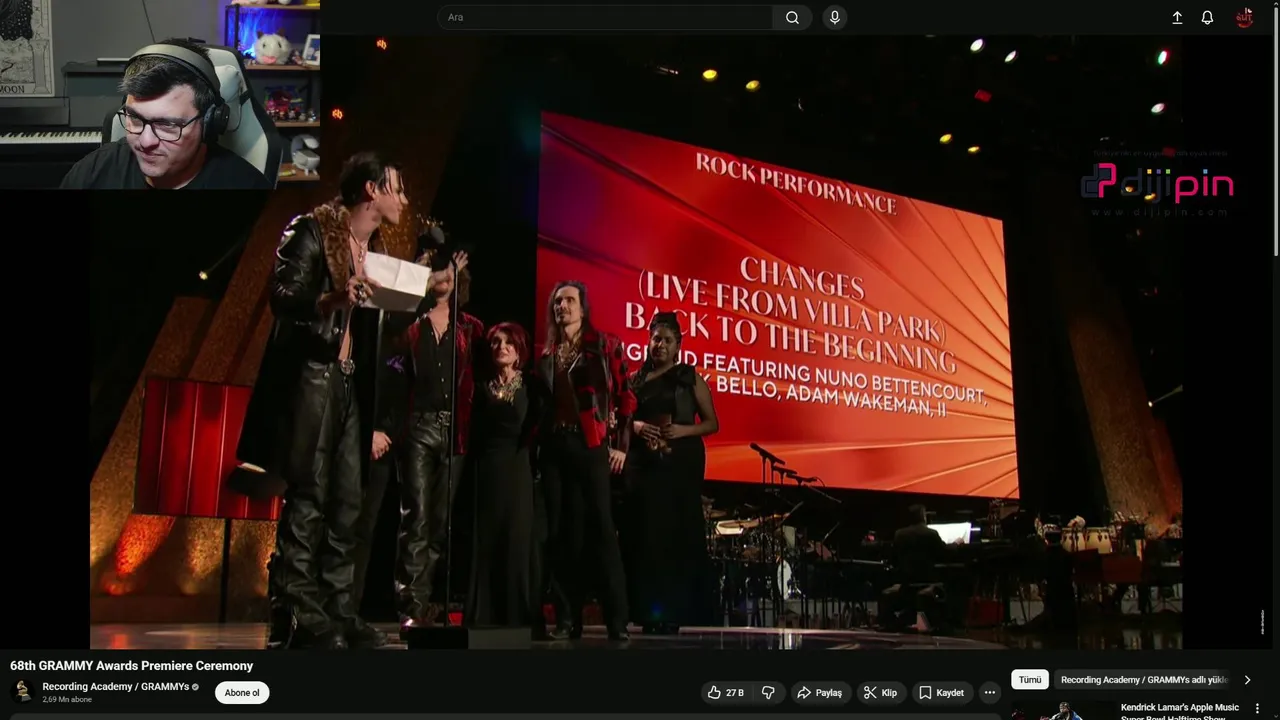Open the upload/create icon in header
Screen dimensions: 1280x720
coord(1177,18)
